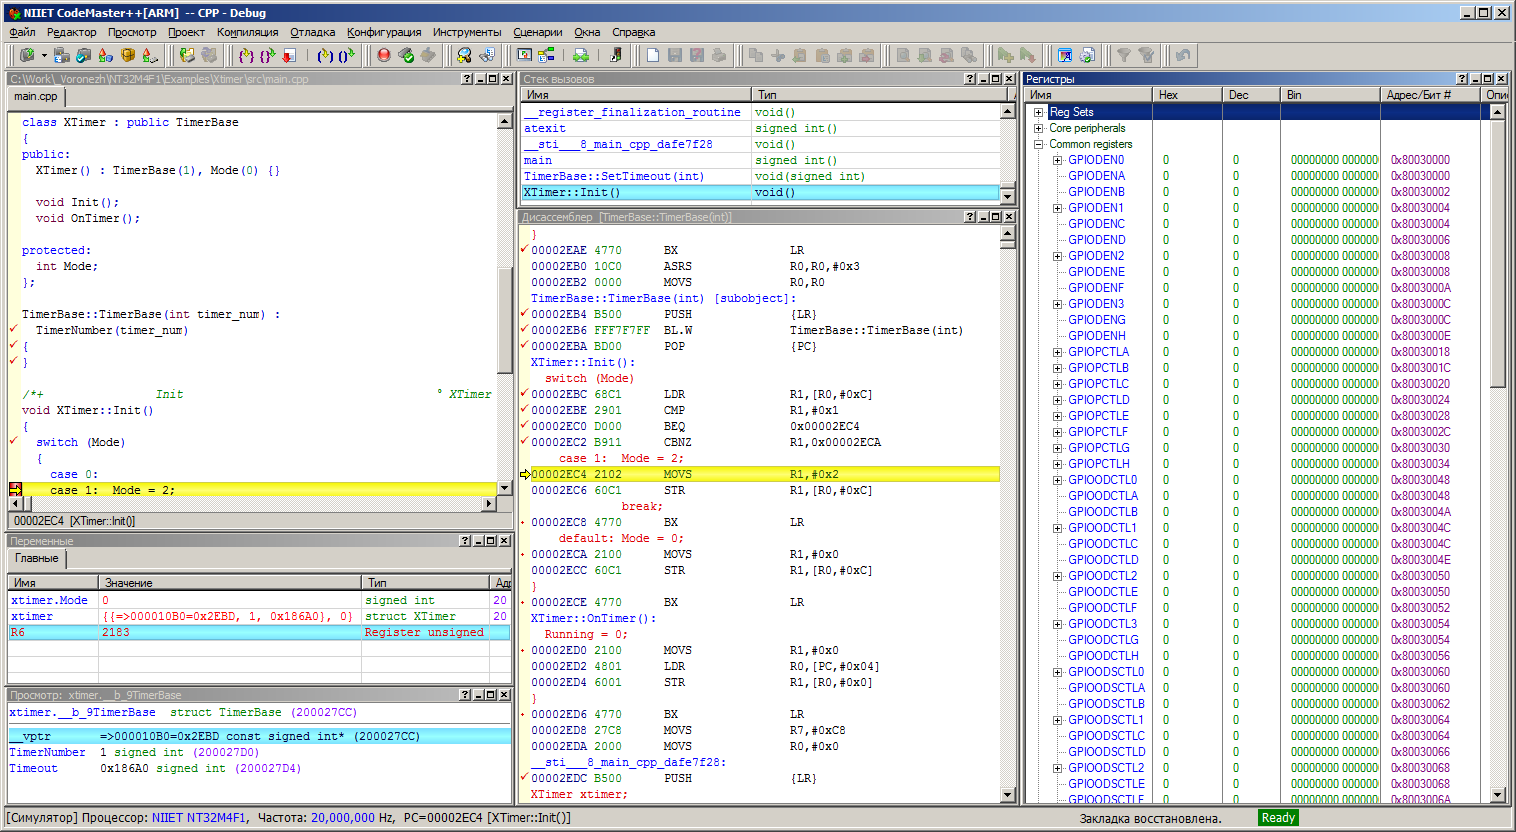Click the Значение column header in variables
Image resolution: width=1516 pixels, height=832 pixels.
229,582
